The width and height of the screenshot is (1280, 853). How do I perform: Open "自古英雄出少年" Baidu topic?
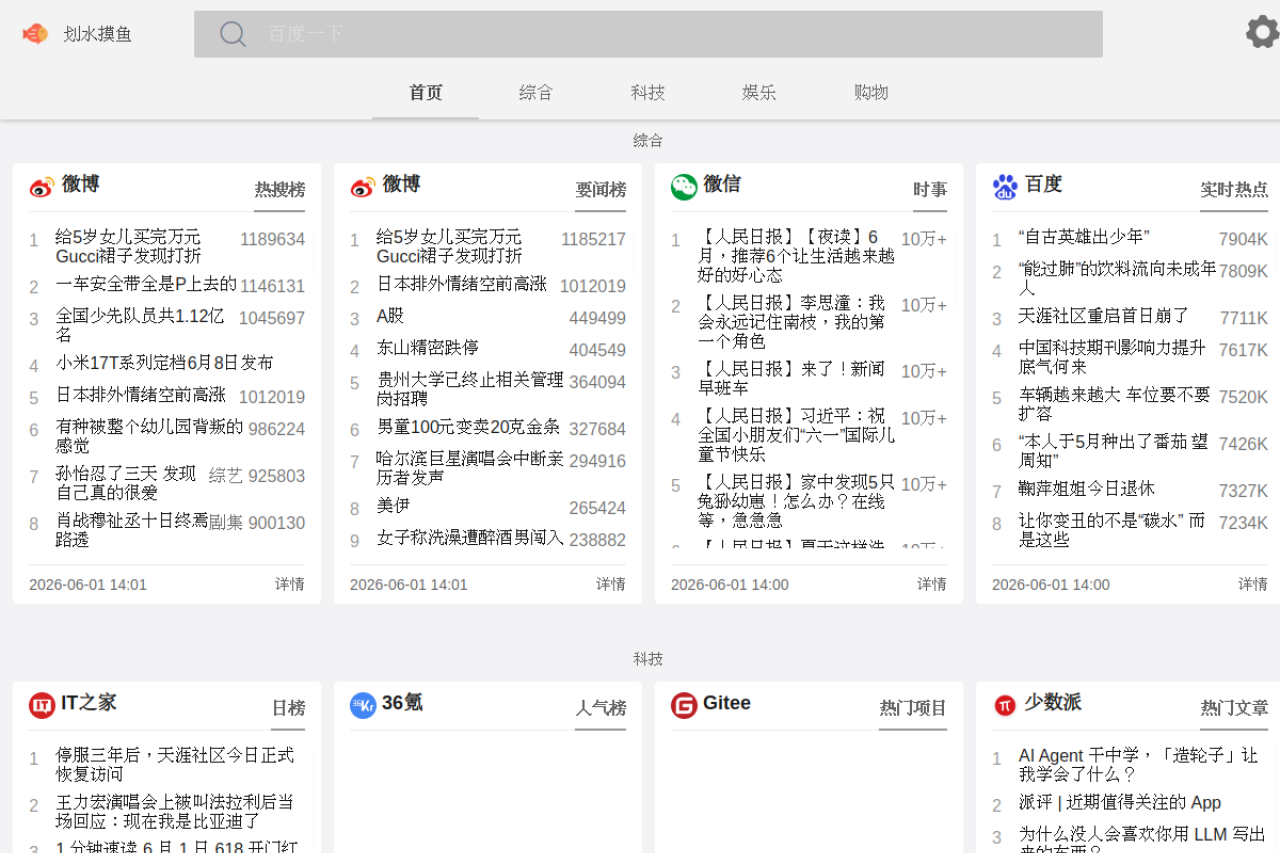[1084, 238]
